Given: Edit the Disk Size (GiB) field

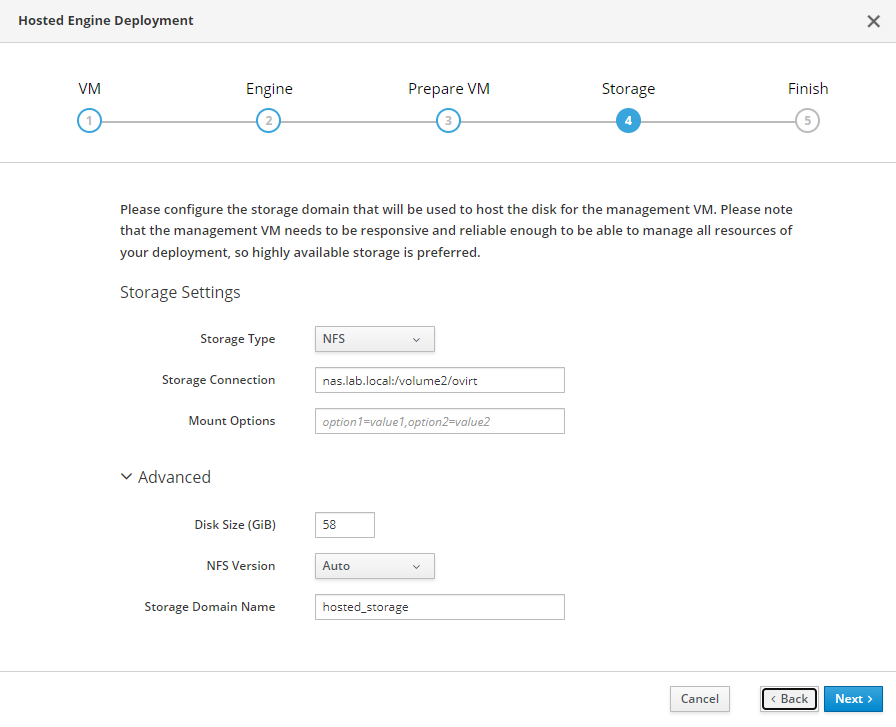Looking at the screenshot, I should [x=344, y=525].
